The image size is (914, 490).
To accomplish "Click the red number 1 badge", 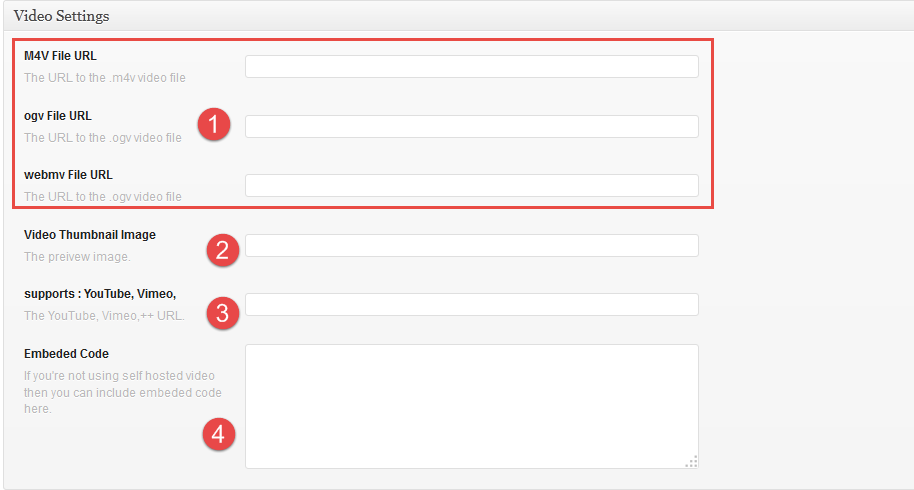I will pos(214,125).
